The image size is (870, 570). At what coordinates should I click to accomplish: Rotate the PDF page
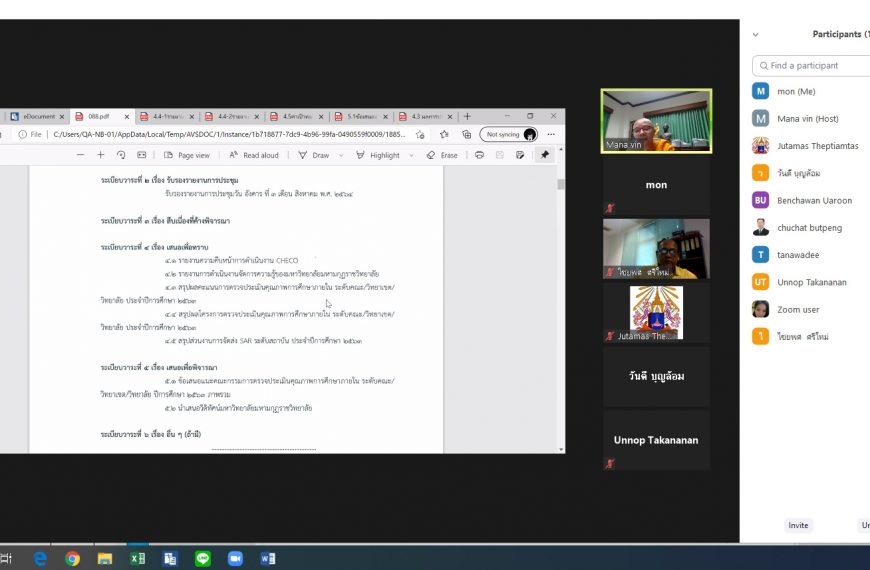point(121,155)
